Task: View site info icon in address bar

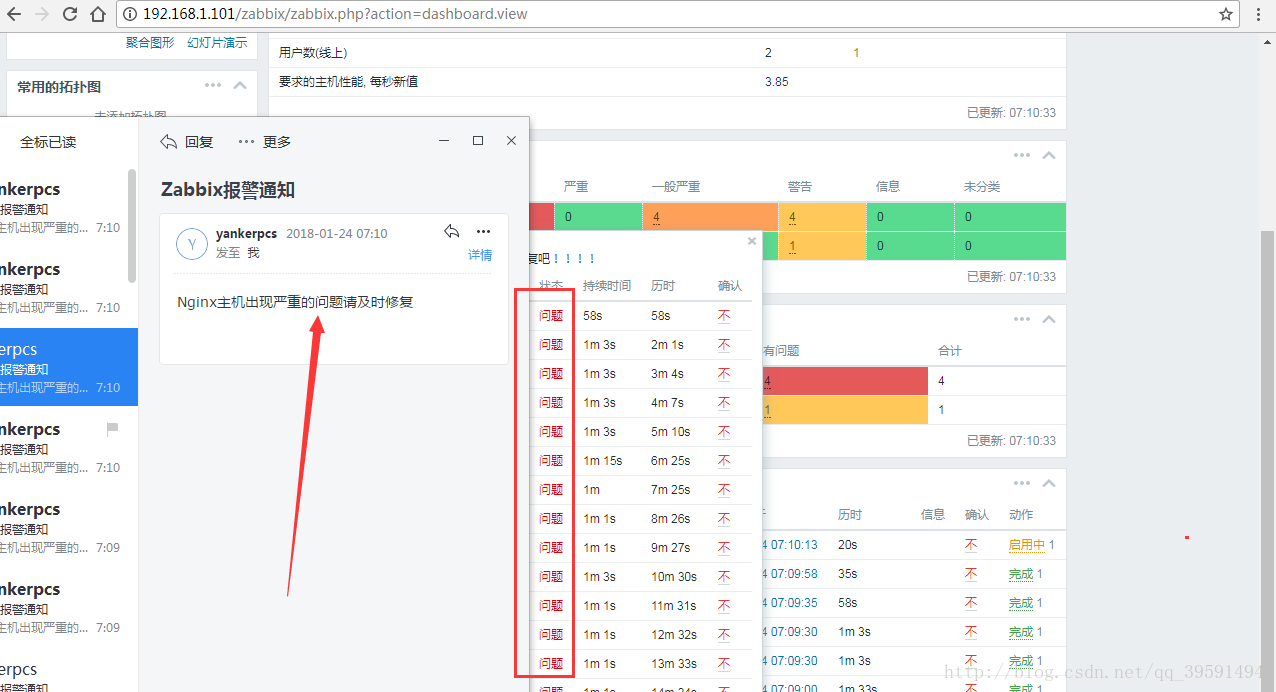Action: (x=131, y=14)
